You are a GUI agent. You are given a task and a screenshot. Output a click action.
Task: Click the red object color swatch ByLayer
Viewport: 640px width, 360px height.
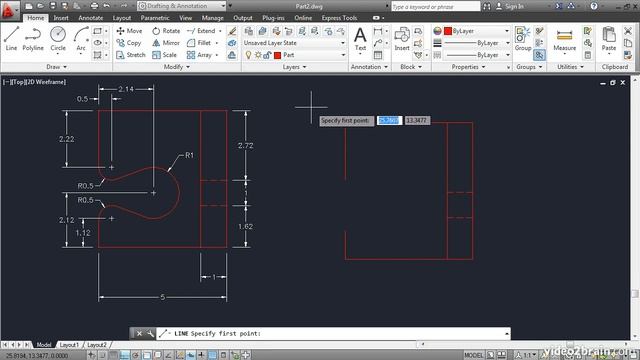pos(448,31)
